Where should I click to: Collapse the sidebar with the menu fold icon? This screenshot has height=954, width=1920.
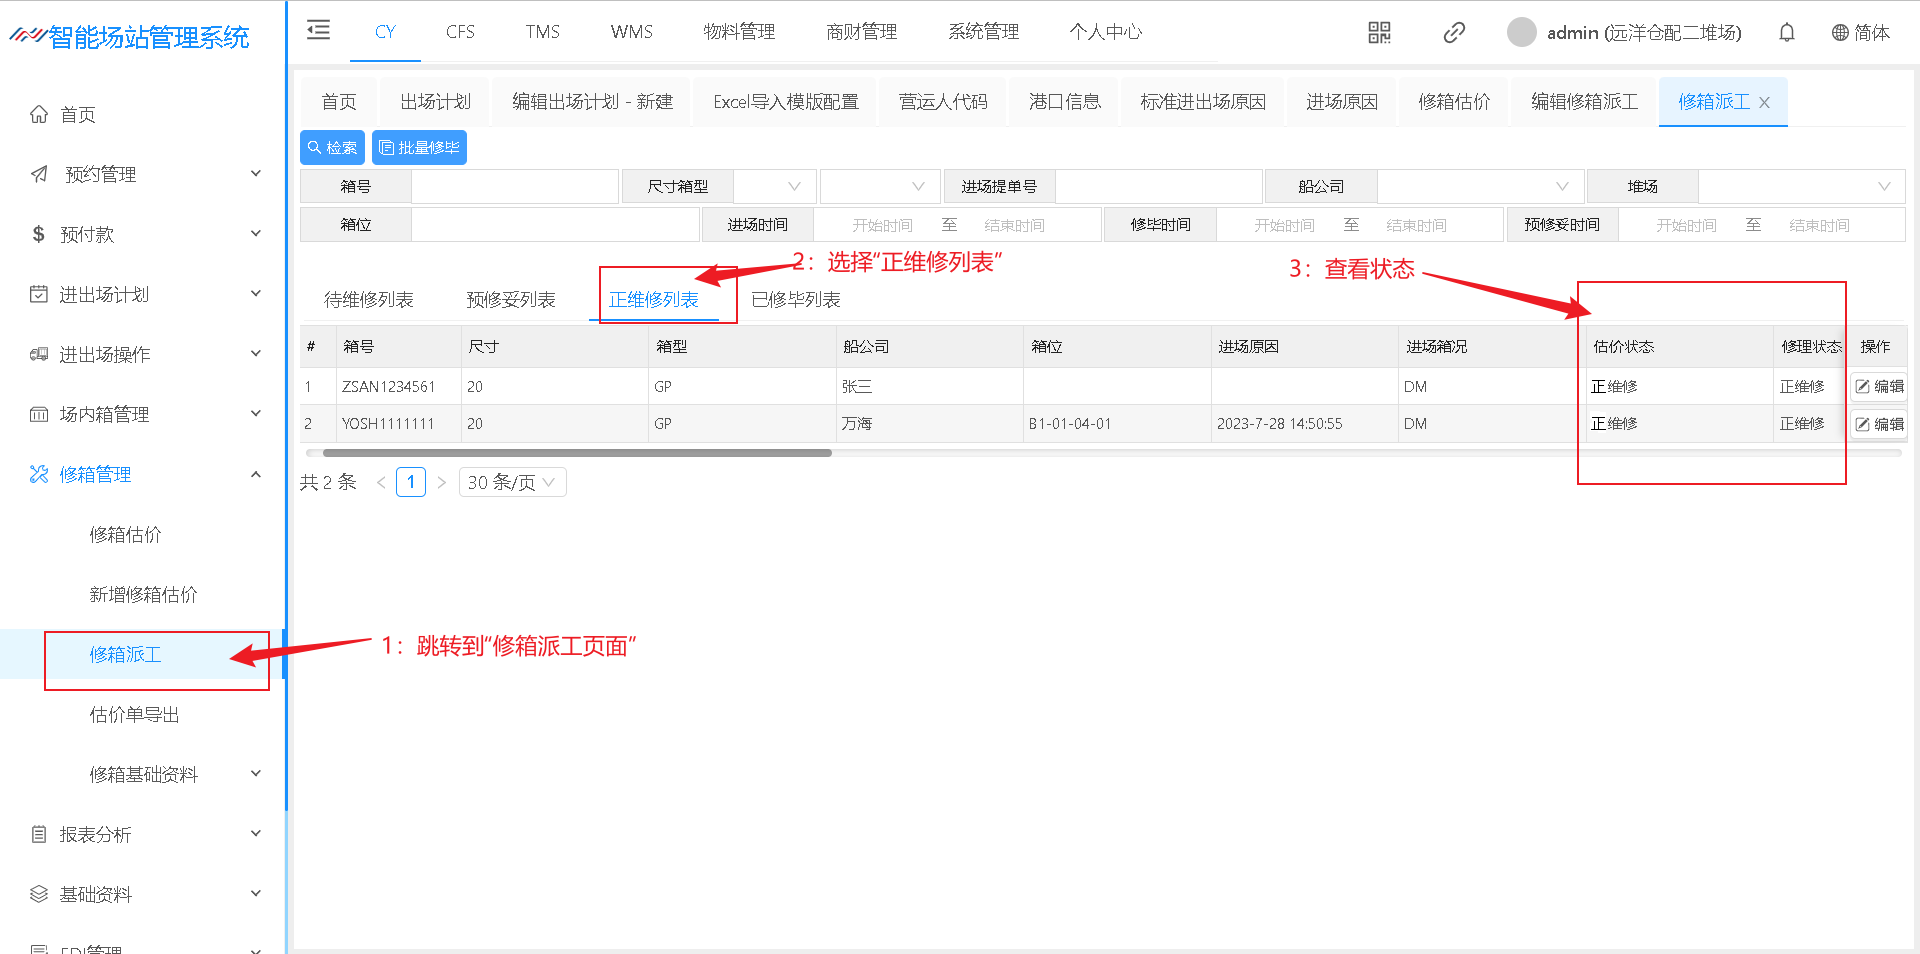click(x=318, y=31)
